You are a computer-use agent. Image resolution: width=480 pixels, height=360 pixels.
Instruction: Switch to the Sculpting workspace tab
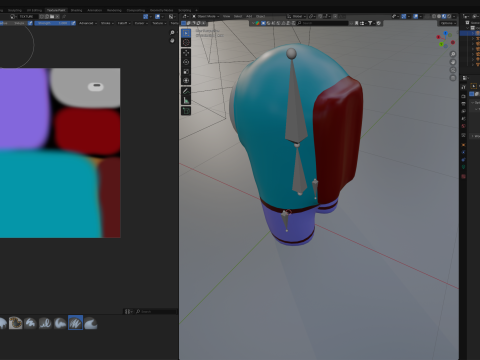15,10
